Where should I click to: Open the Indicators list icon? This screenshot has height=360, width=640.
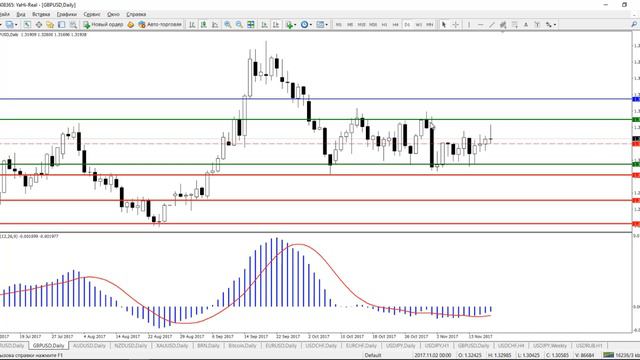(x=289, y=24)
